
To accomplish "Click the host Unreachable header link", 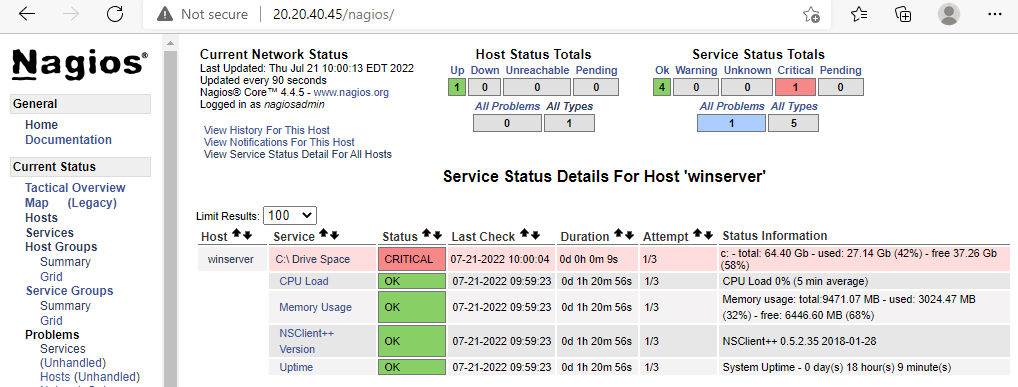I will 537,70.
